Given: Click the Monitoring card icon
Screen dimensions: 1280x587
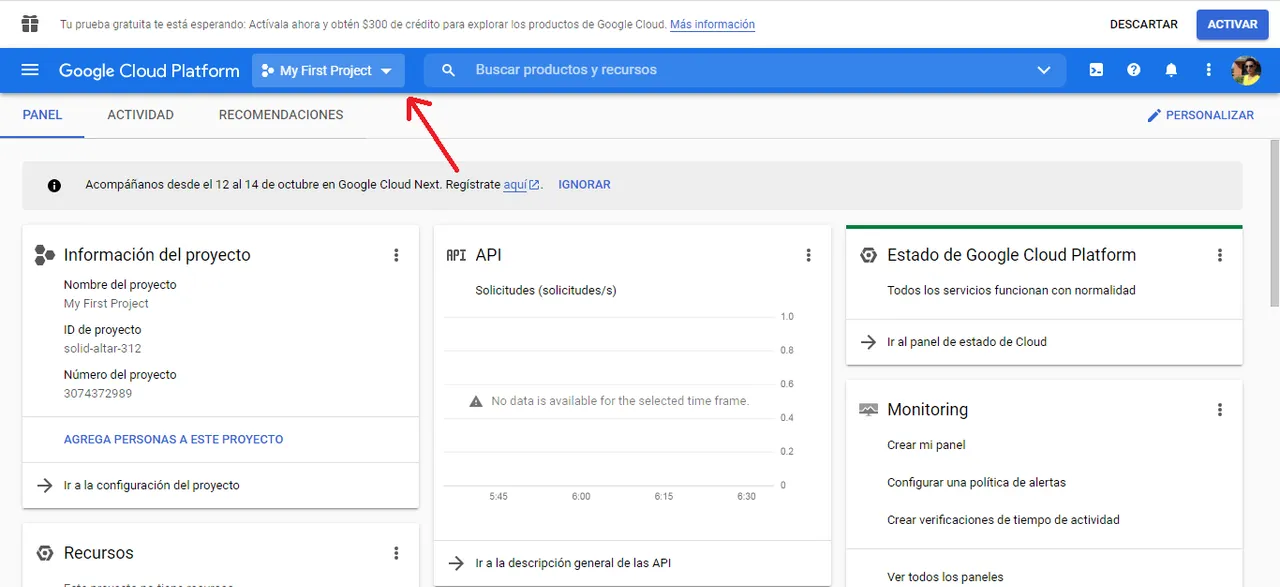Looking at the screenshot, I should 868,410.
